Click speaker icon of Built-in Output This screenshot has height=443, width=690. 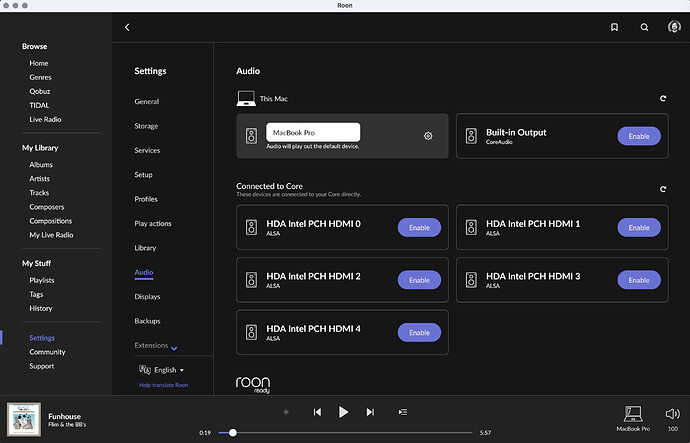471,136
